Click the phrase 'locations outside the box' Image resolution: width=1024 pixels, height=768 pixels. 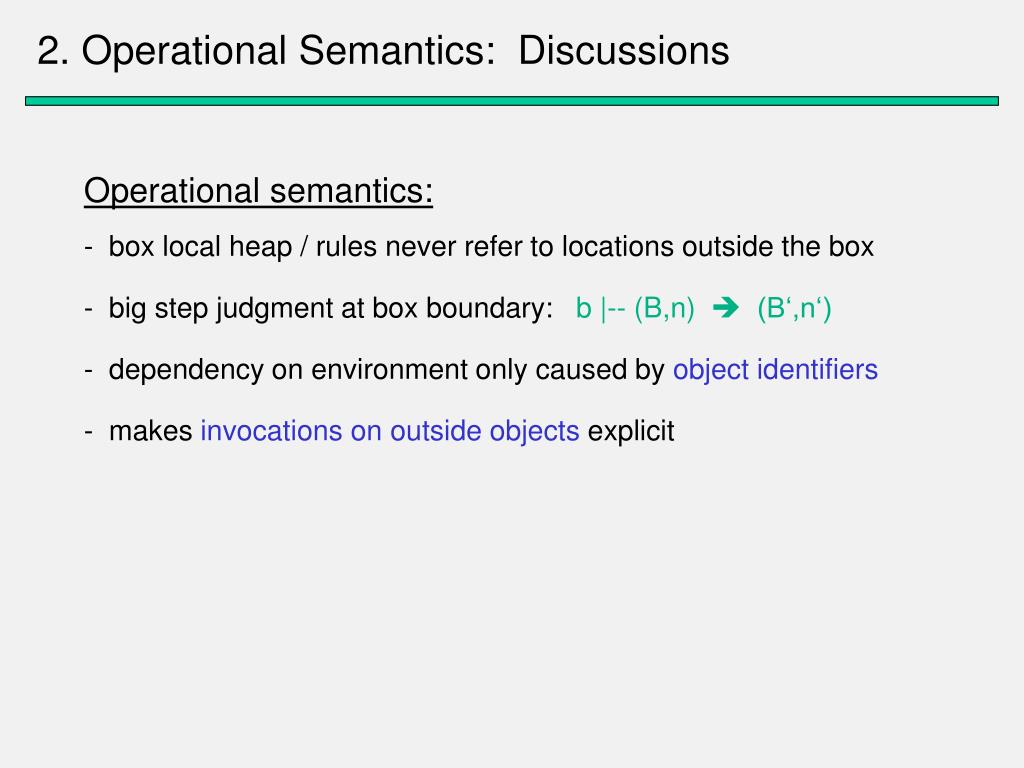point(718,247)
